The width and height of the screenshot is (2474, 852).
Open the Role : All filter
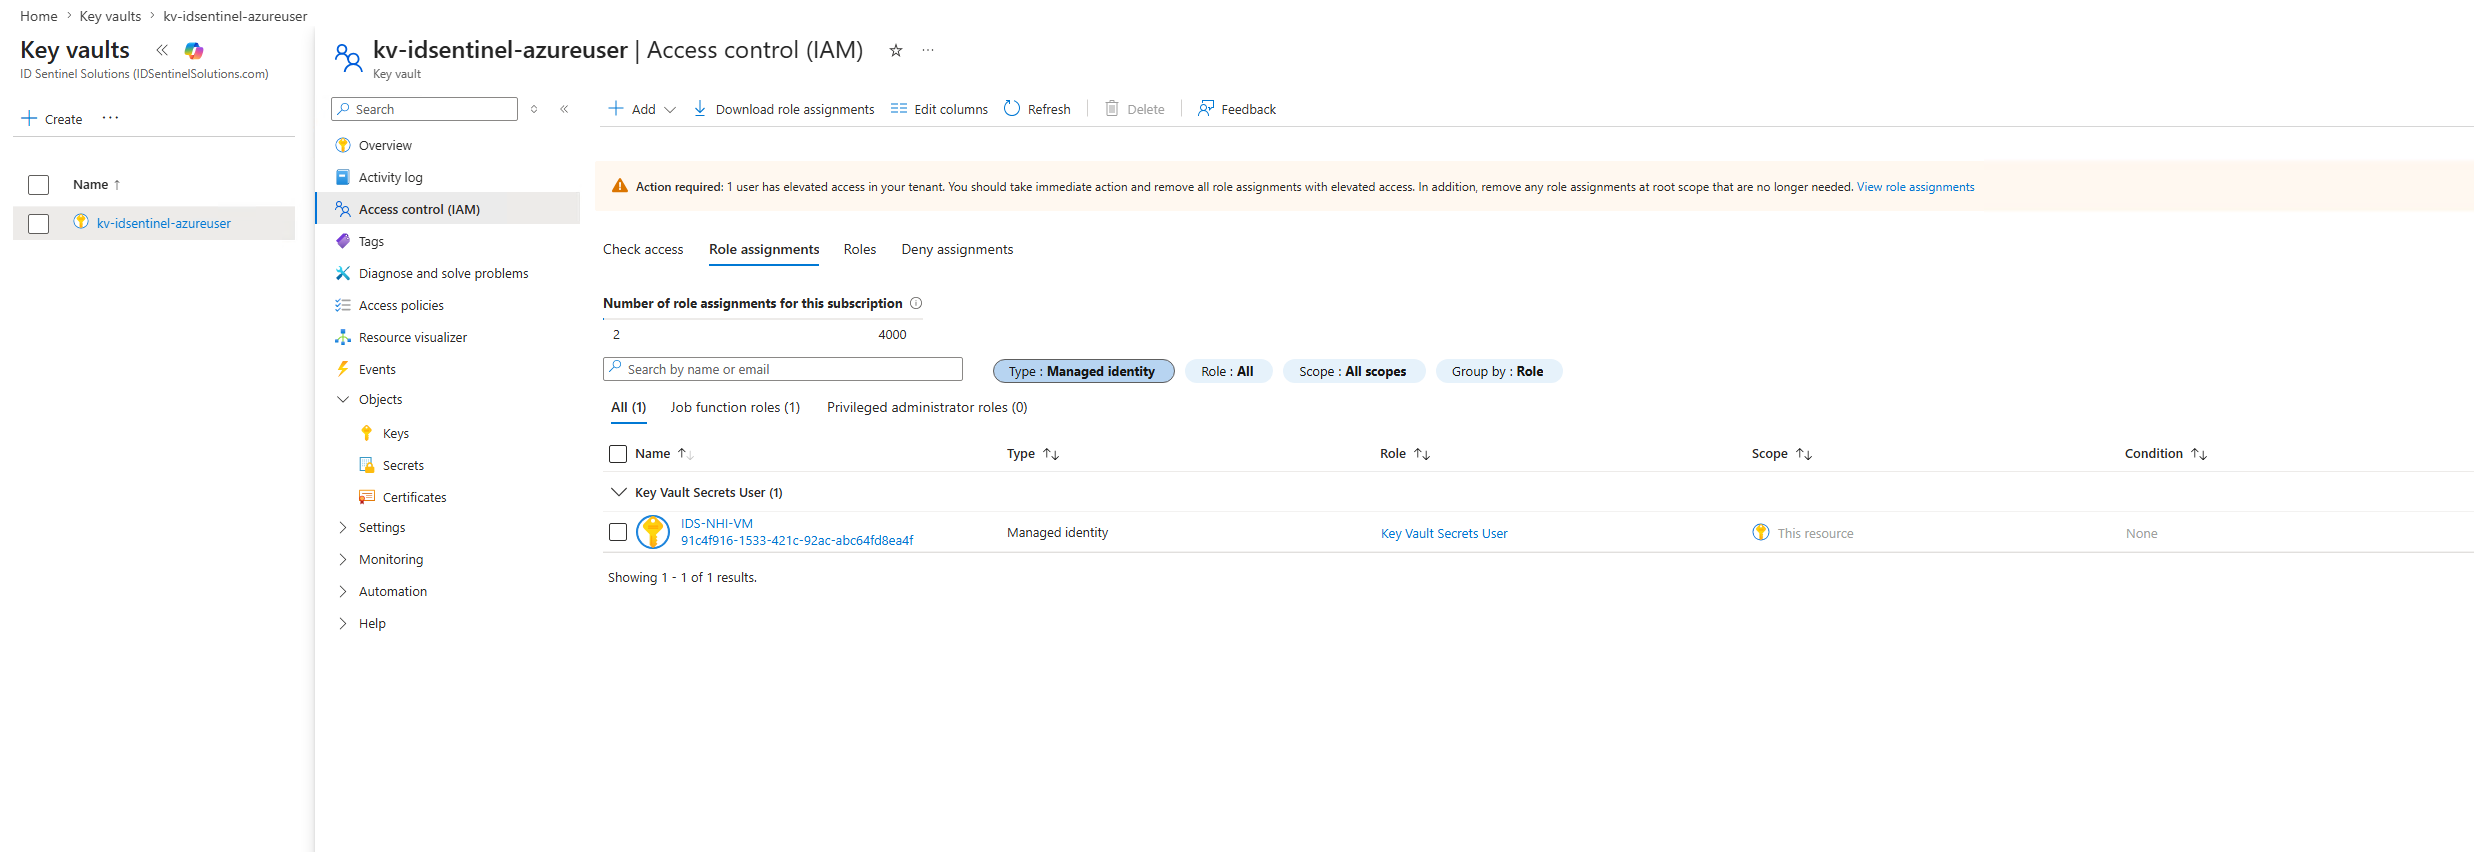[x=1228, y=371]
